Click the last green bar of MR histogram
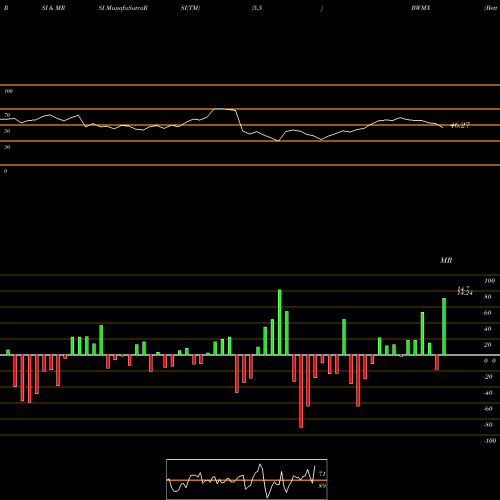The width and height of the screenshot is (500, 500). 444,326
